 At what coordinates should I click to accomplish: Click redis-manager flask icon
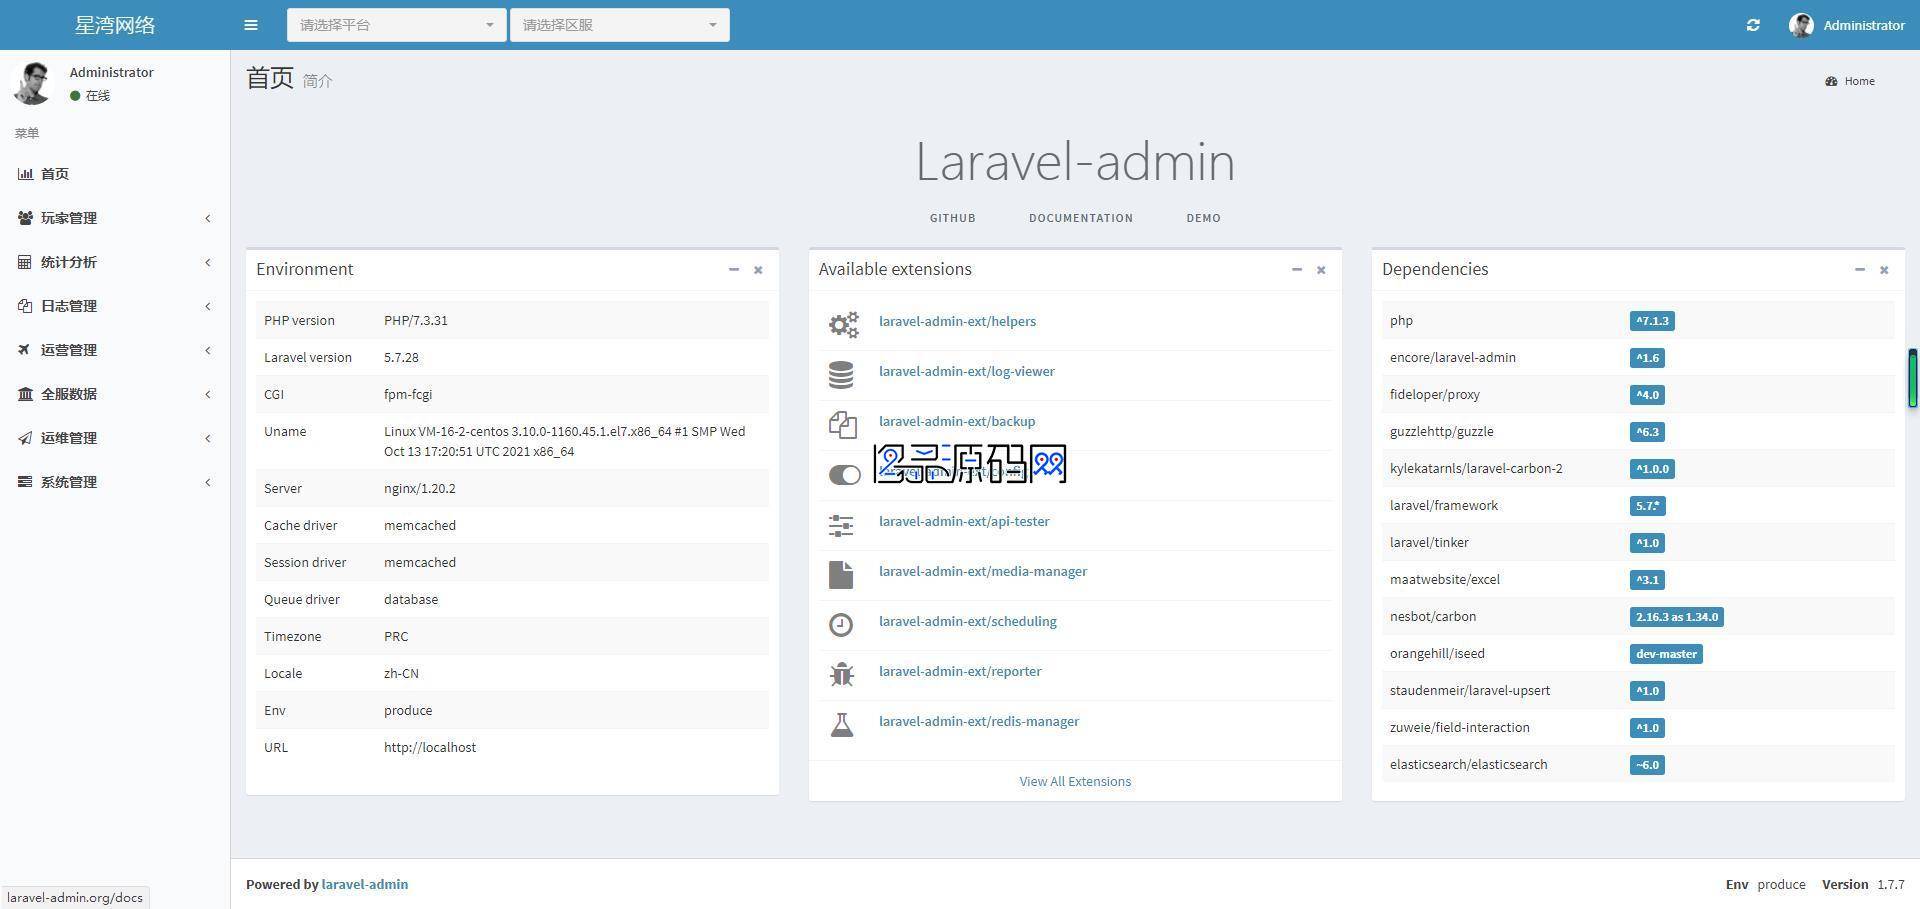coord(841,724)
